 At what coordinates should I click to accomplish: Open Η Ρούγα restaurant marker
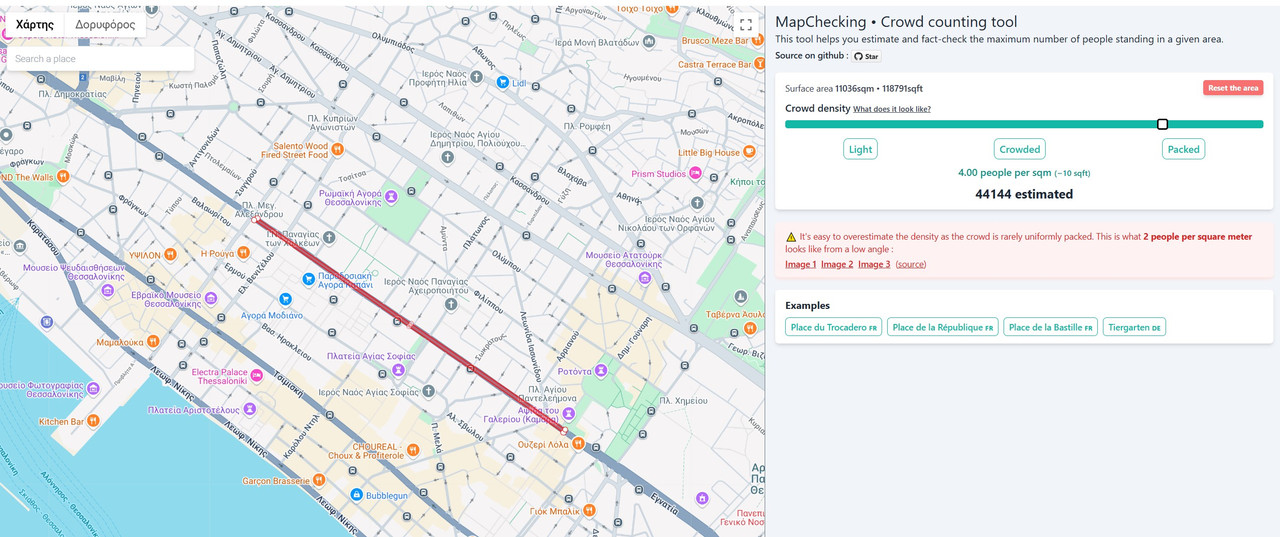pos(244,254)
